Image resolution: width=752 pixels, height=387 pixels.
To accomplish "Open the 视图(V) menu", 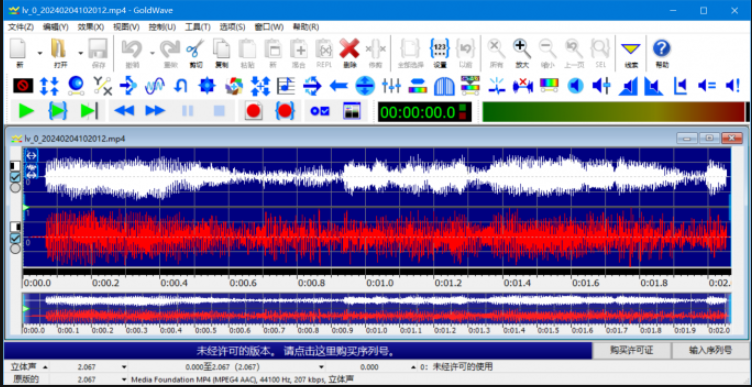I will [126, 27].
